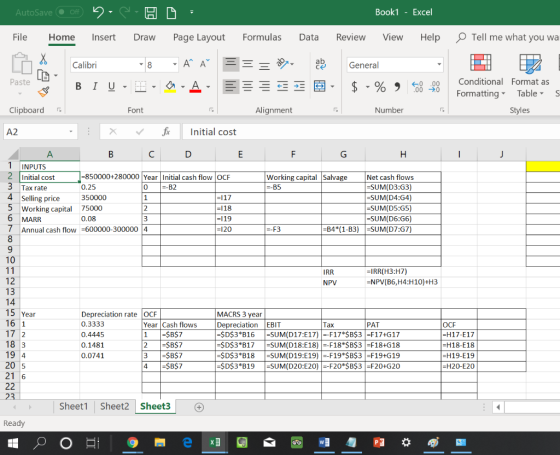This screenshot has width=560, height=455.
Task: Select Align Left icon
Action: pyautogui.click(x=231, y=86)
